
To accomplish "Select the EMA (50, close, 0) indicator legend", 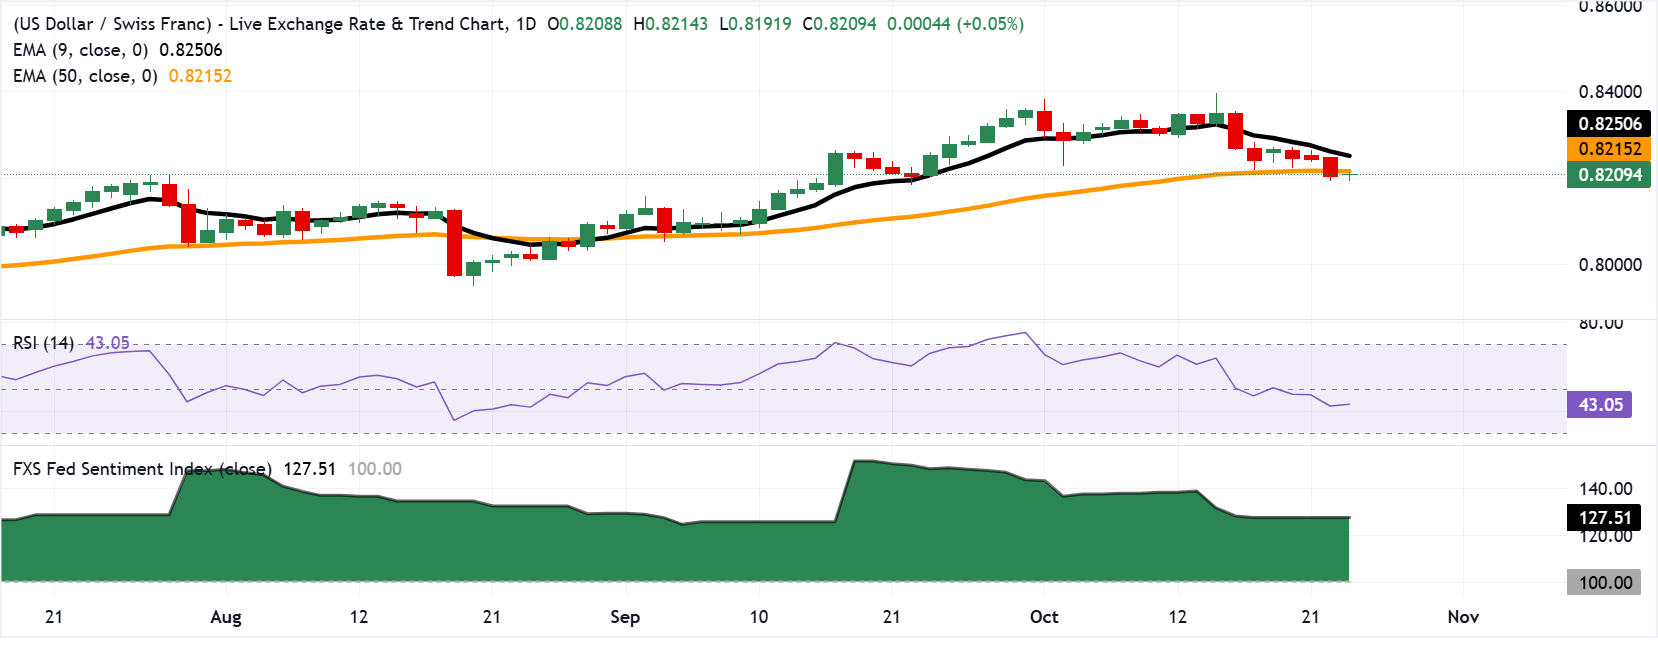I will (85, 76).
